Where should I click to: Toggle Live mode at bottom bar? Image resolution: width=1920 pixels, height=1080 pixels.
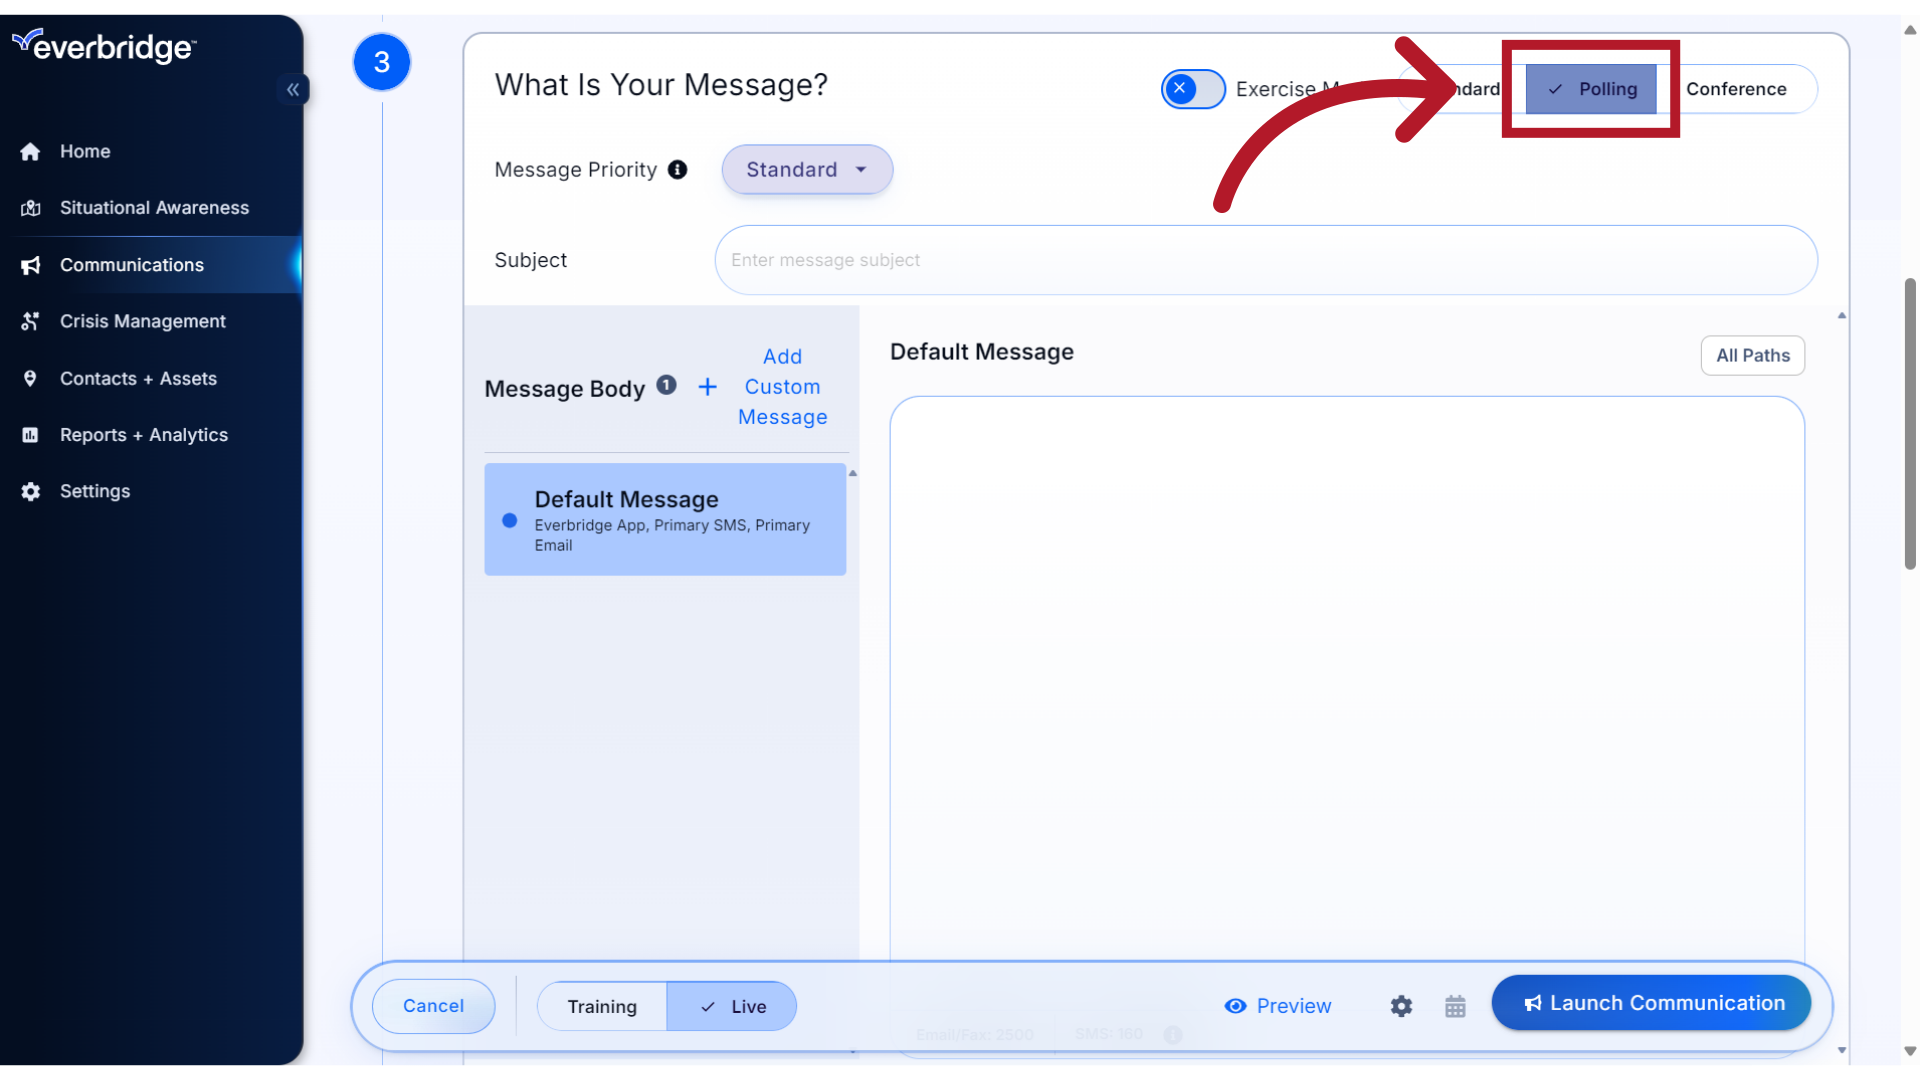(731, 1006)
